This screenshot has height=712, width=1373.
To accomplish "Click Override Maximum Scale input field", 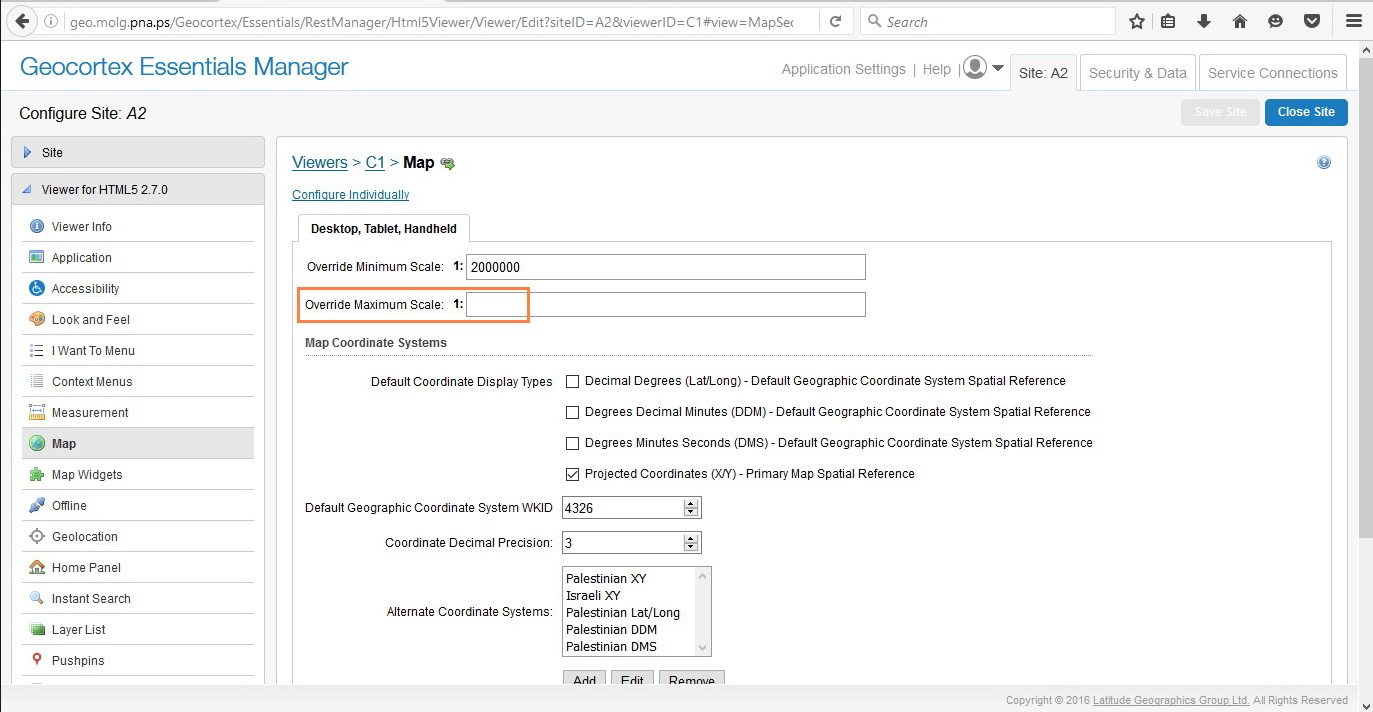I will (x=665, y=304).
